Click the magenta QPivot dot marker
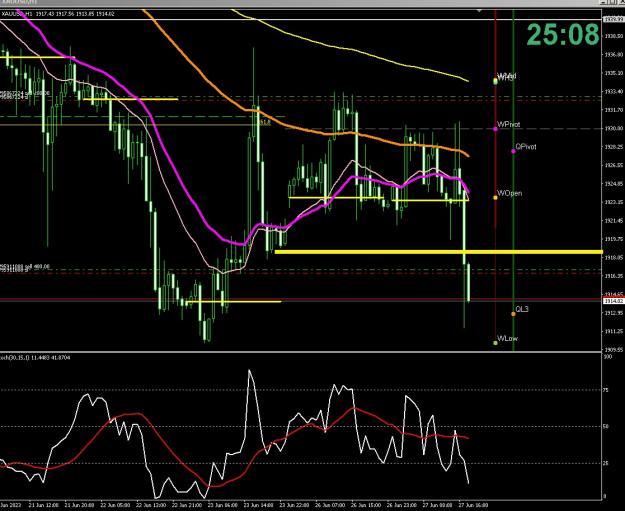Image resolution: width=625 pixels, height=511 pixels. click(x=513, y=151)
